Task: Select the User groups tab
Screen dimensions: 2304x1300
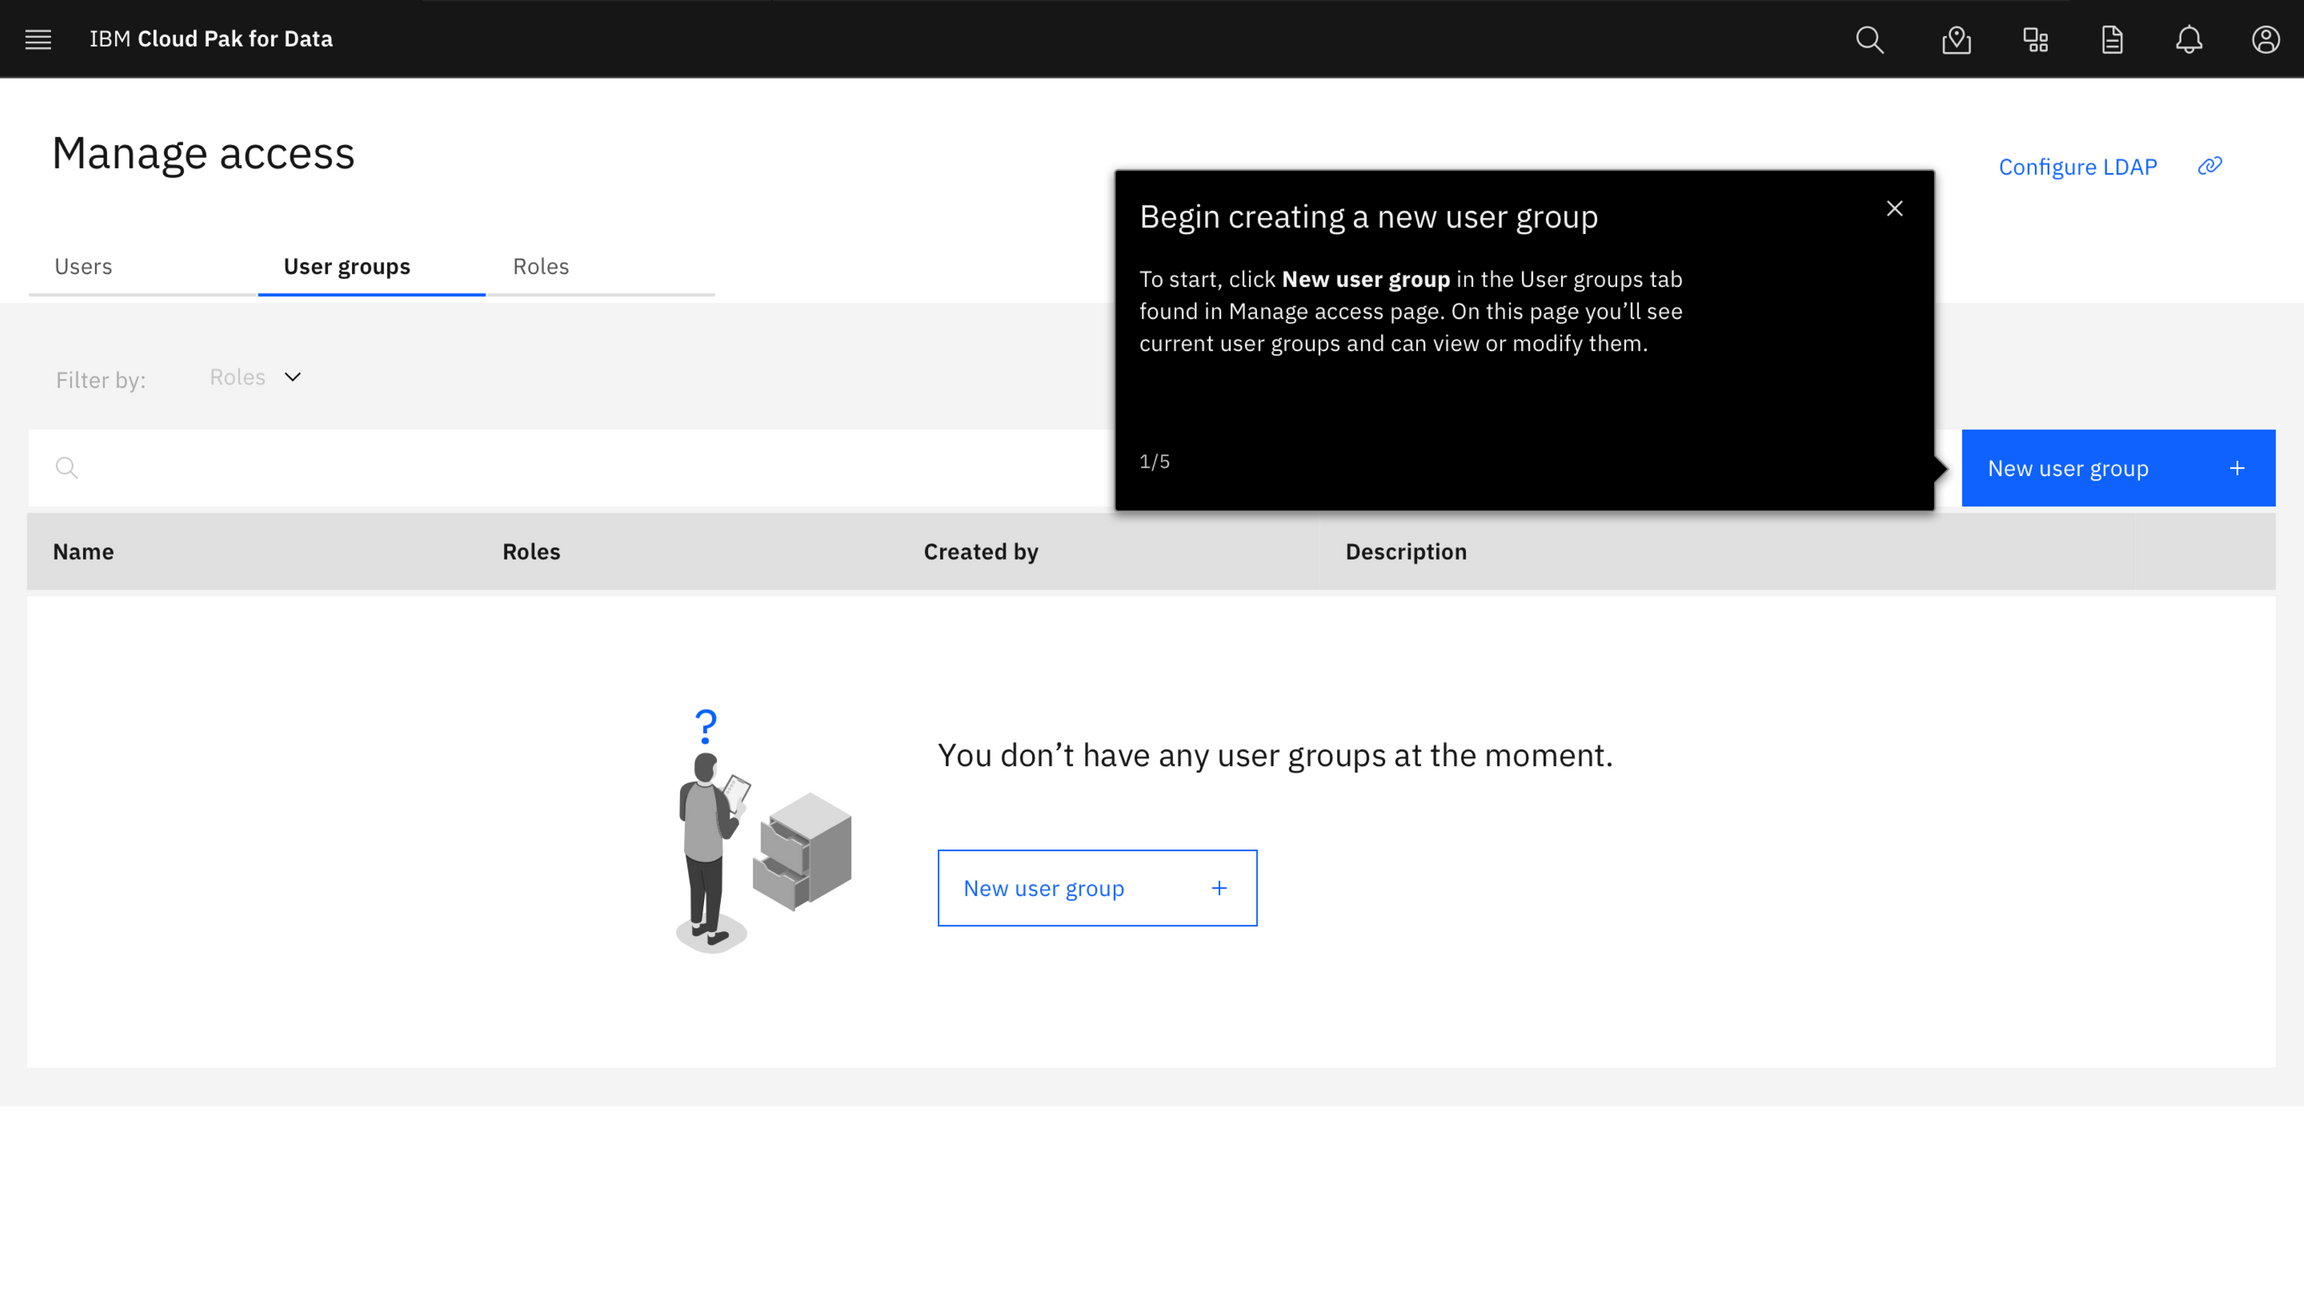Action: click(346, 266)
